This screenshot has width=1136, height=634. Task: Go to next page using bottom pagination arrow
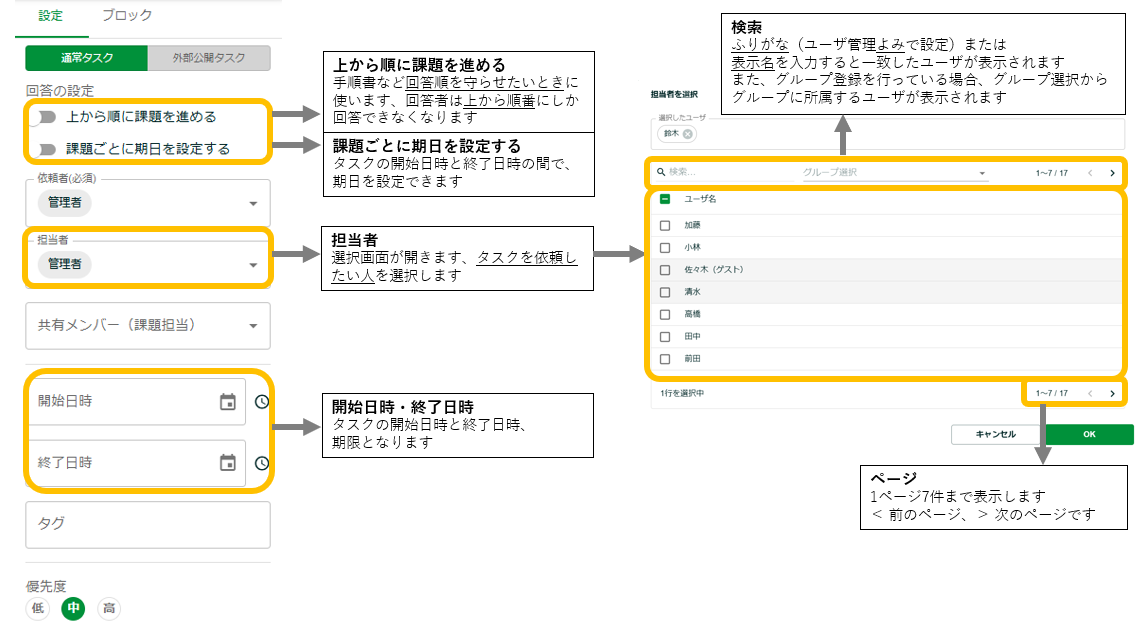click(1112, 393)
